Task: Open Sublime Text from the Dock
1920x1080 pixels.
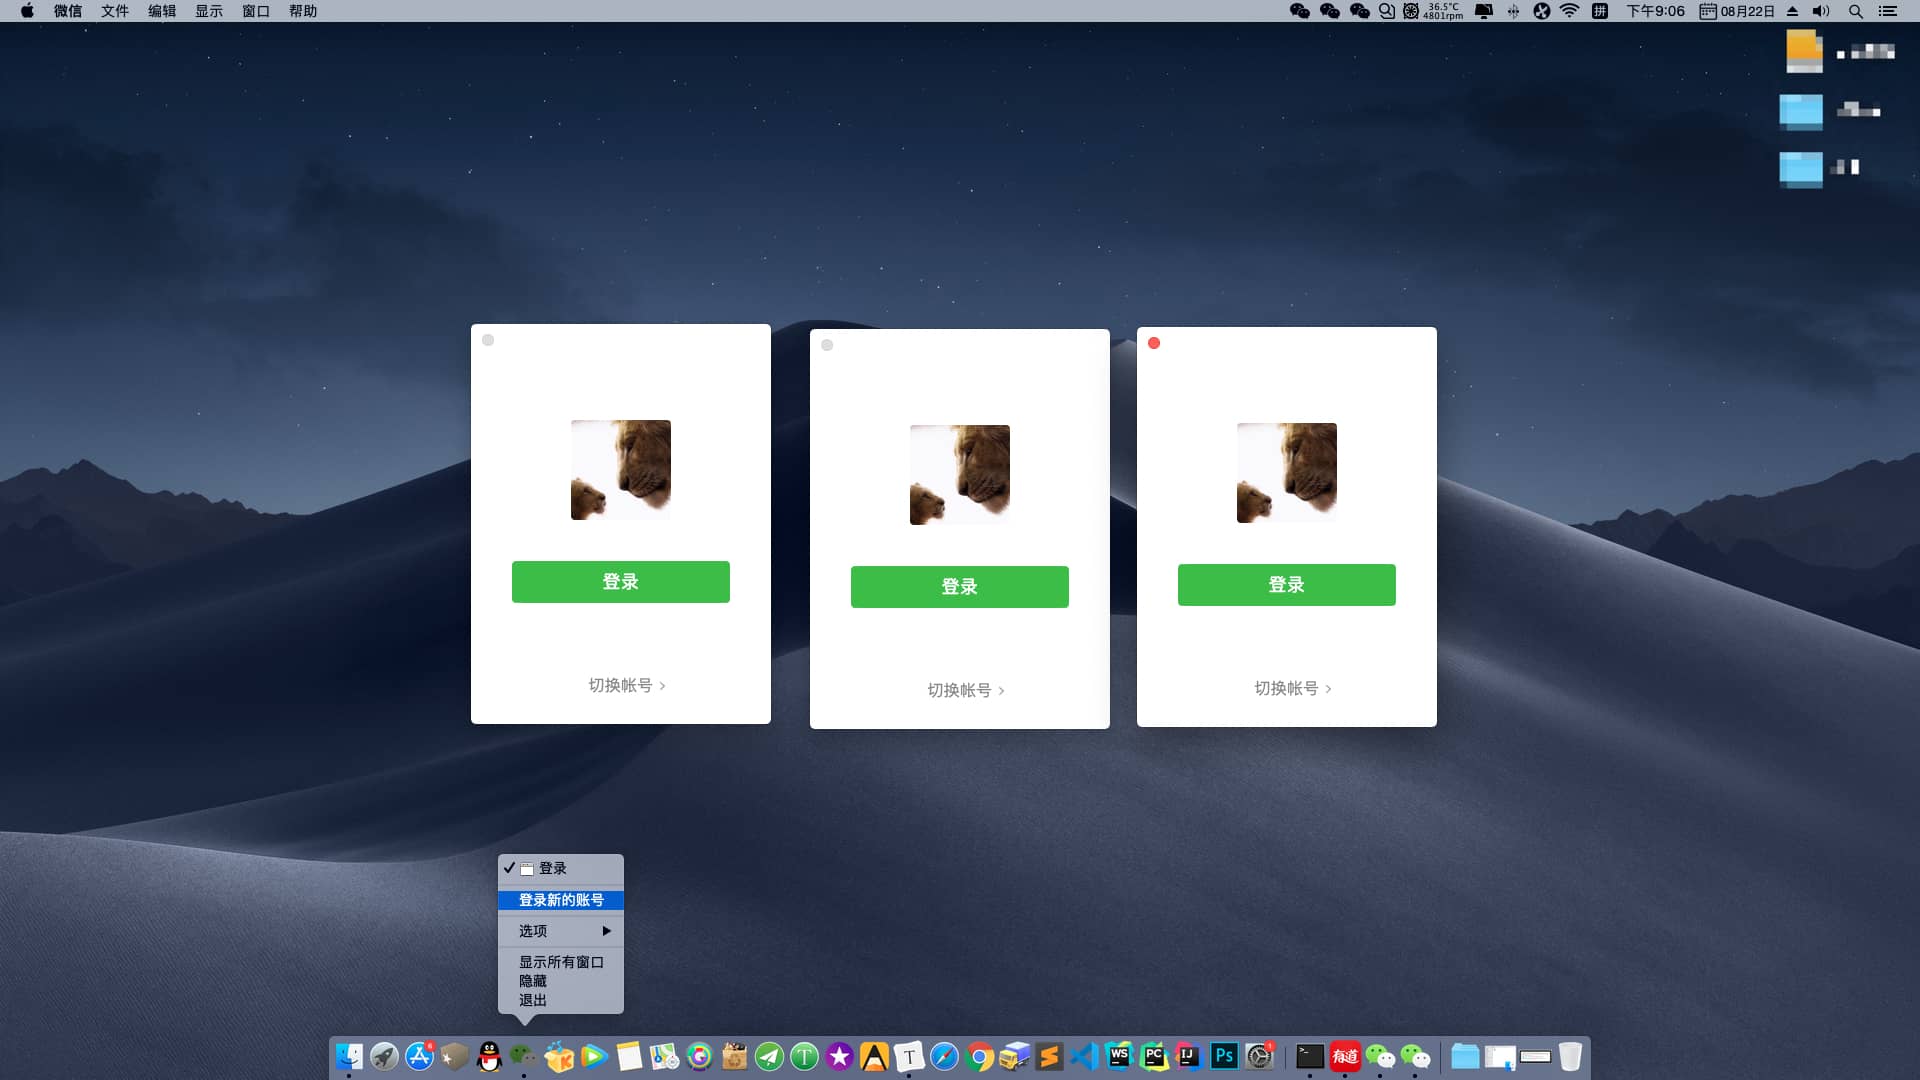Action: click(x=1049, y=1056)
